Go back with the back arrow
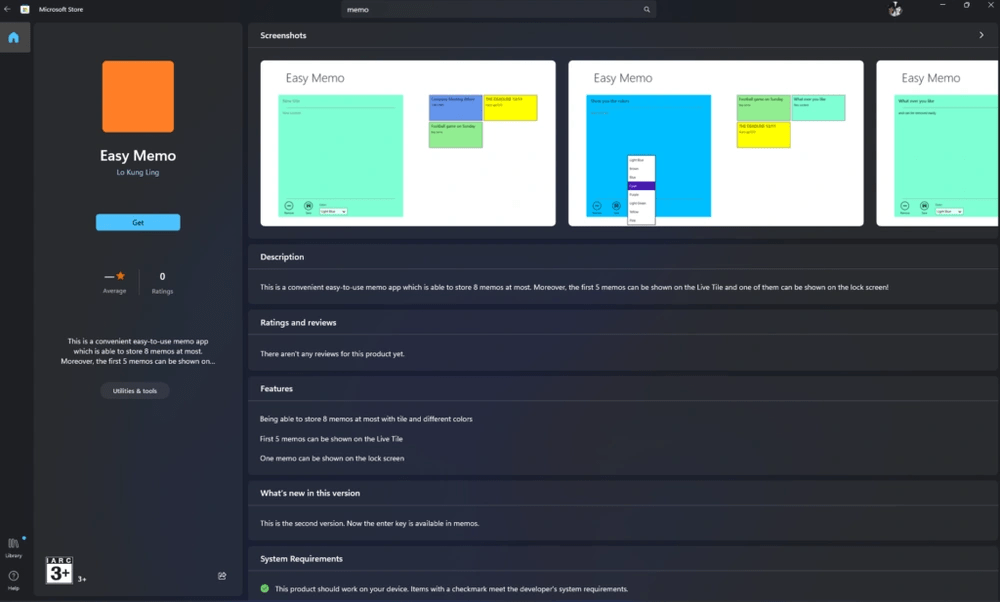Viewport: 1000px width, 602px height. click(x=7, y=9)
